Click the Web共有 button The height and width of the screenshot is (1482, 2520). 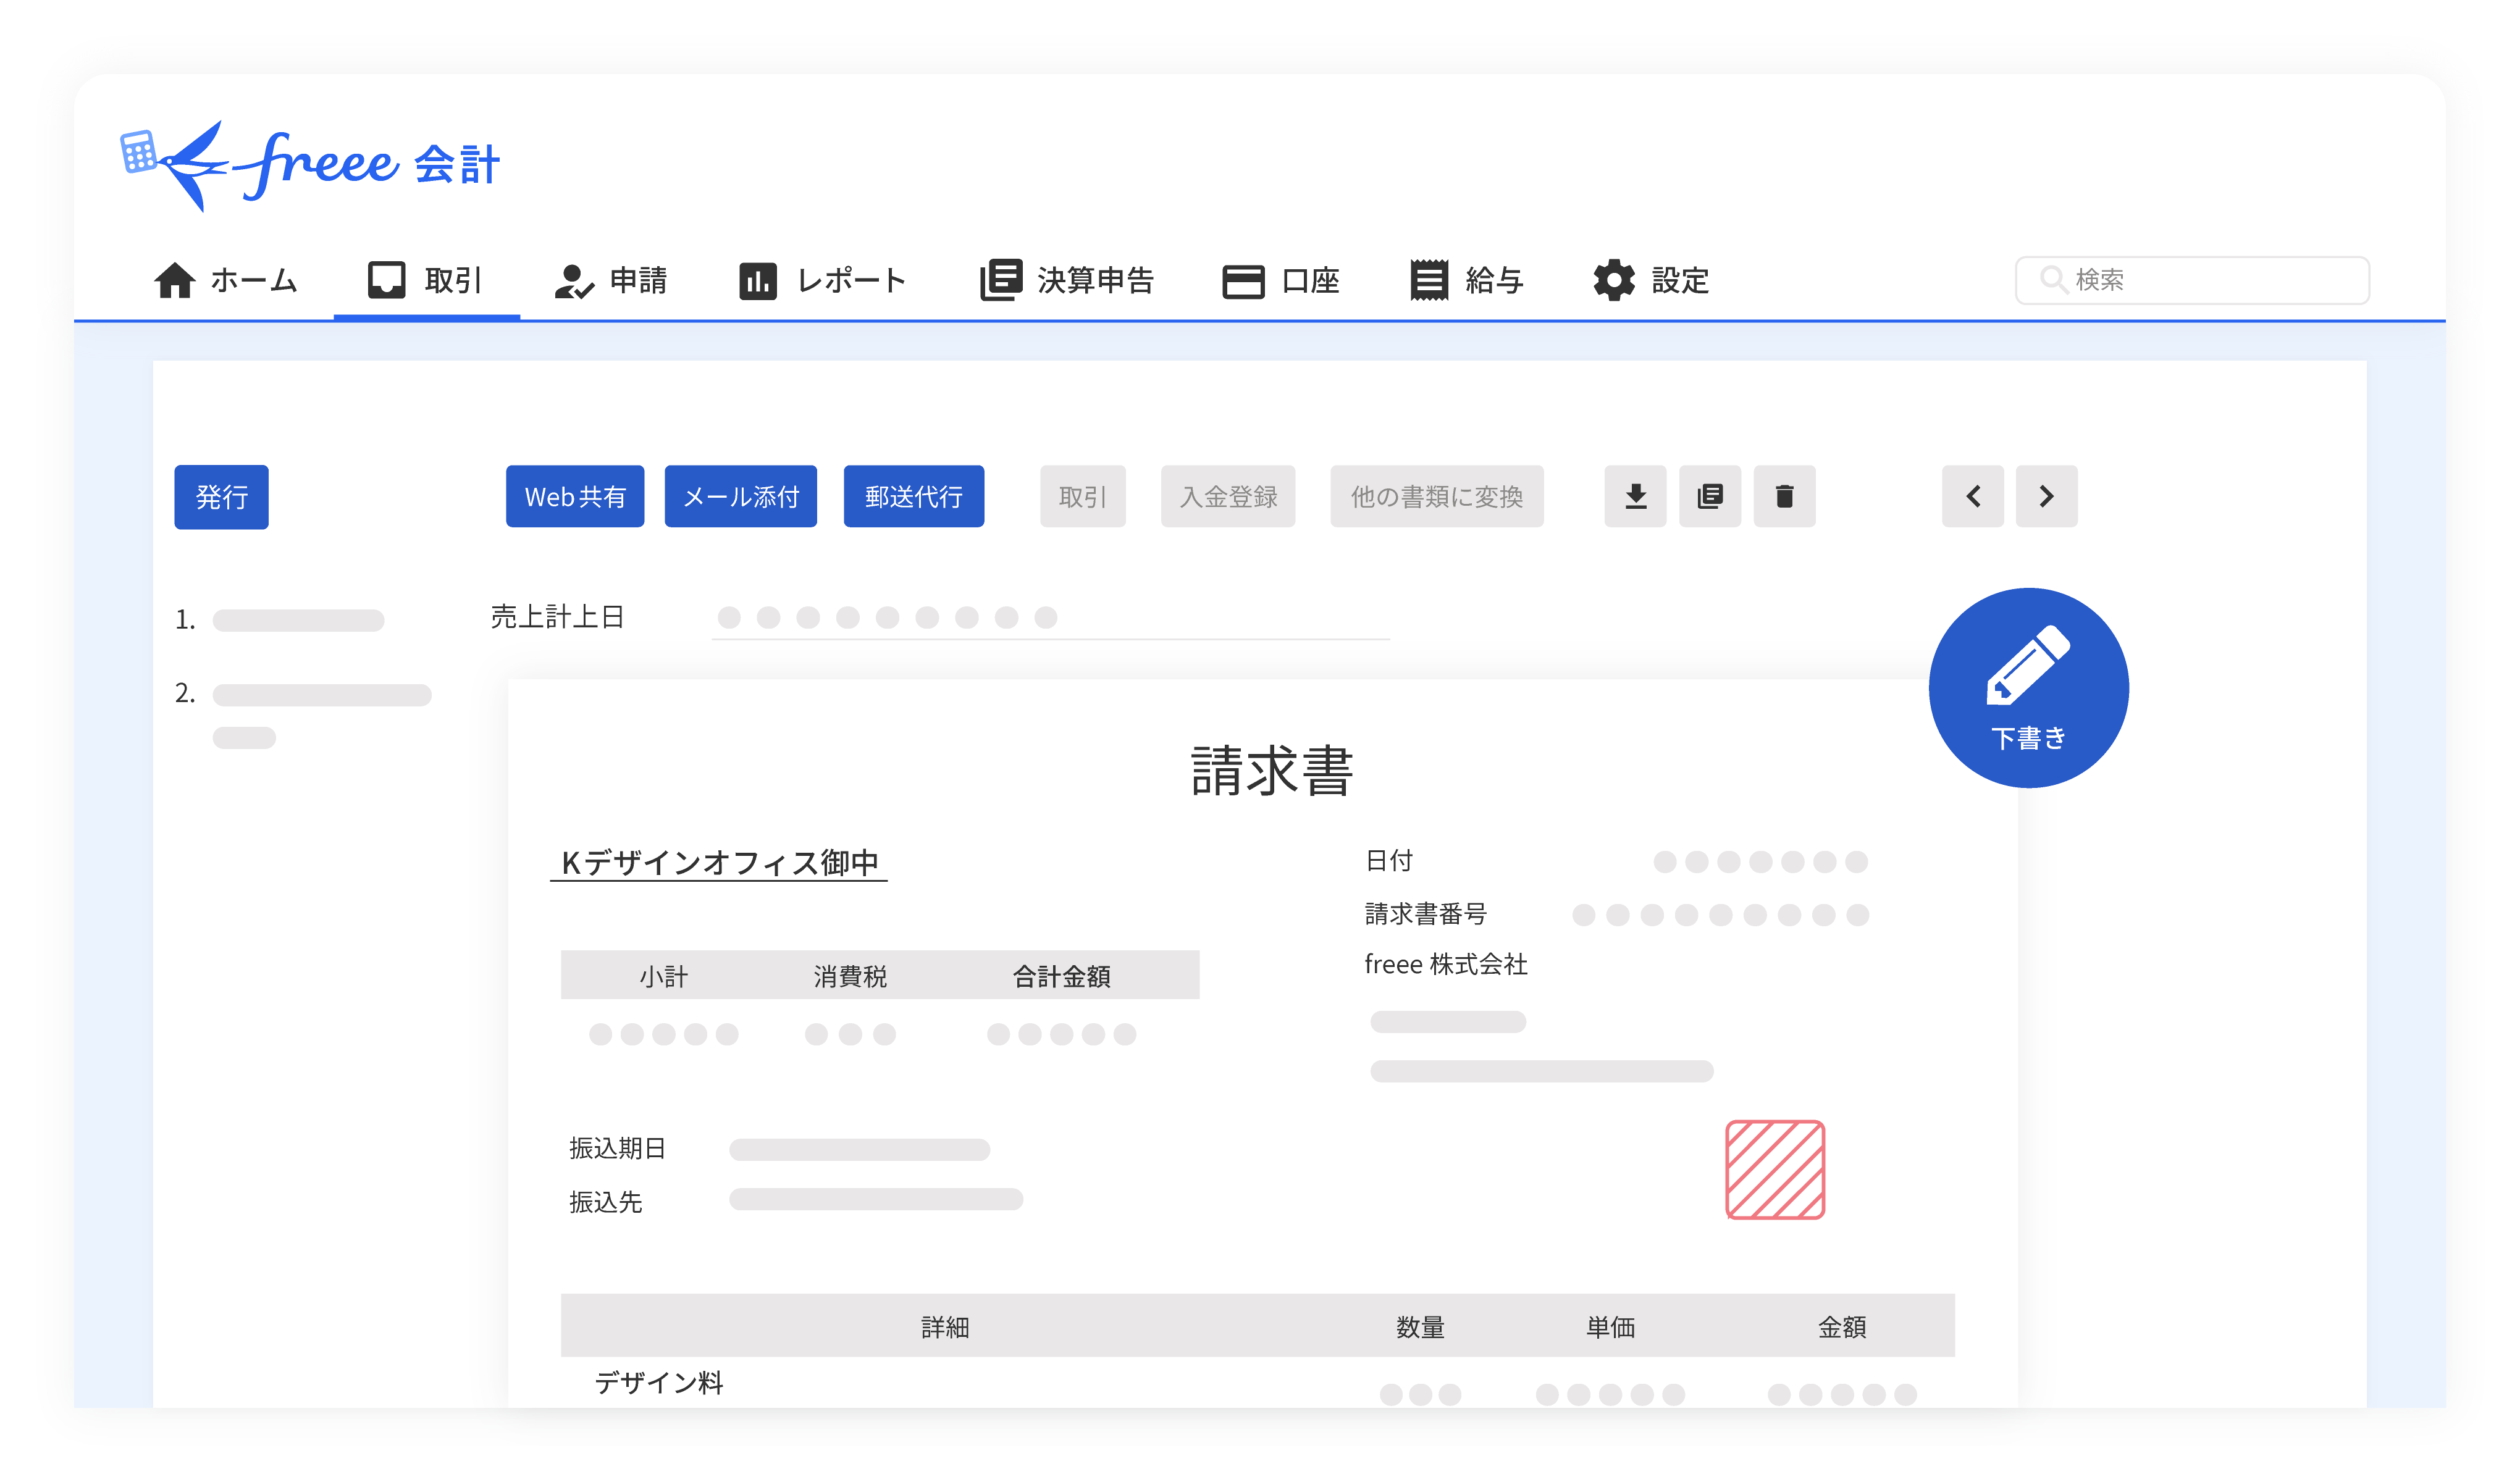pos(575,496)
